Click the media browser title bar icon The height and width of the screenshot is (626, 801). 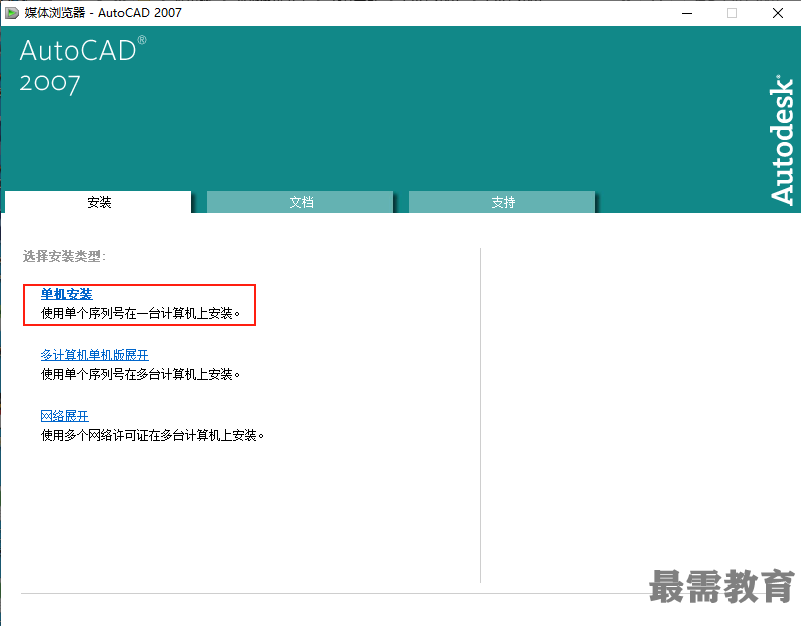[12, 13]
